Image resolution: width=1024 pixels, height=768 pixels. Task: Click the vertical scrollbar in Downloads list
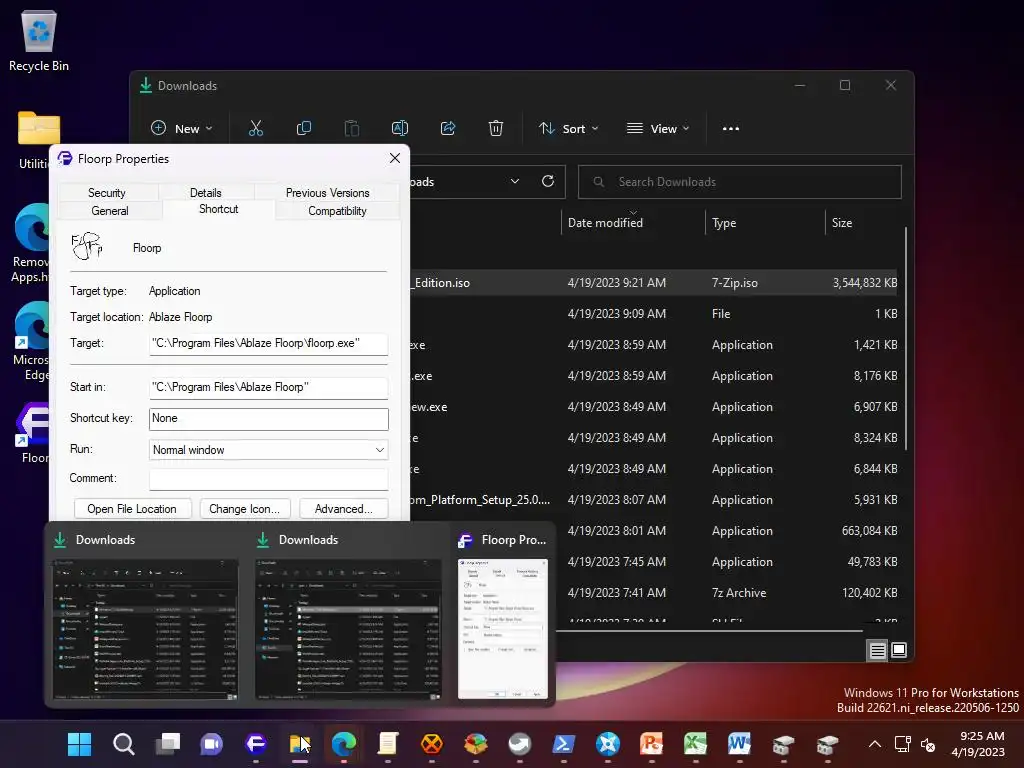[x=906, y=338]
